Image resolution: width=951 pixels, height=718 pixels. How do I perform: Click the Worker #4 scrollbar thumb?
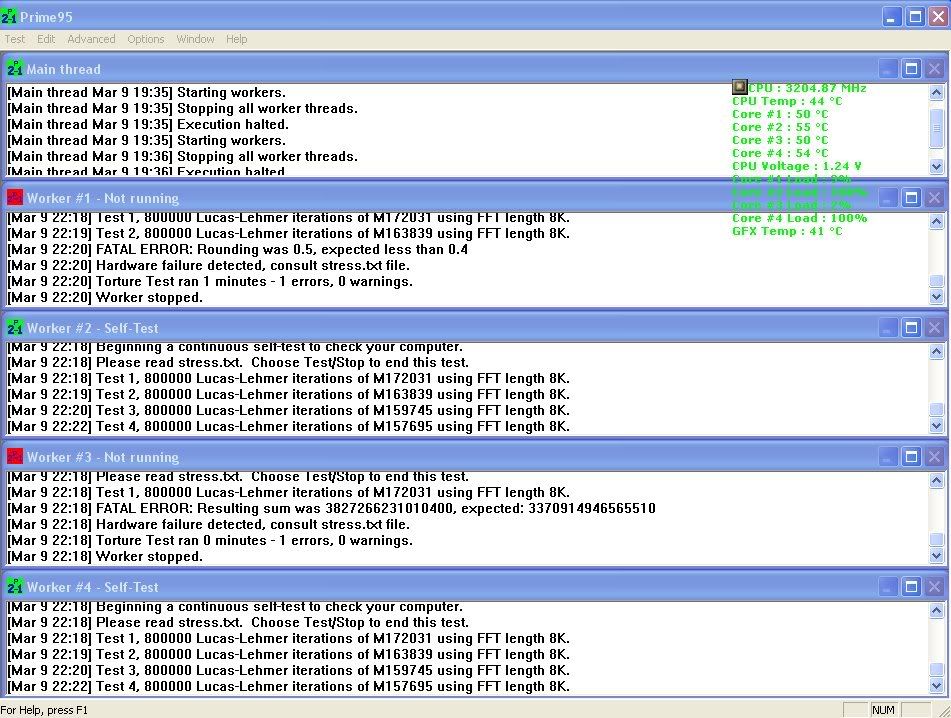pos(936,669)
